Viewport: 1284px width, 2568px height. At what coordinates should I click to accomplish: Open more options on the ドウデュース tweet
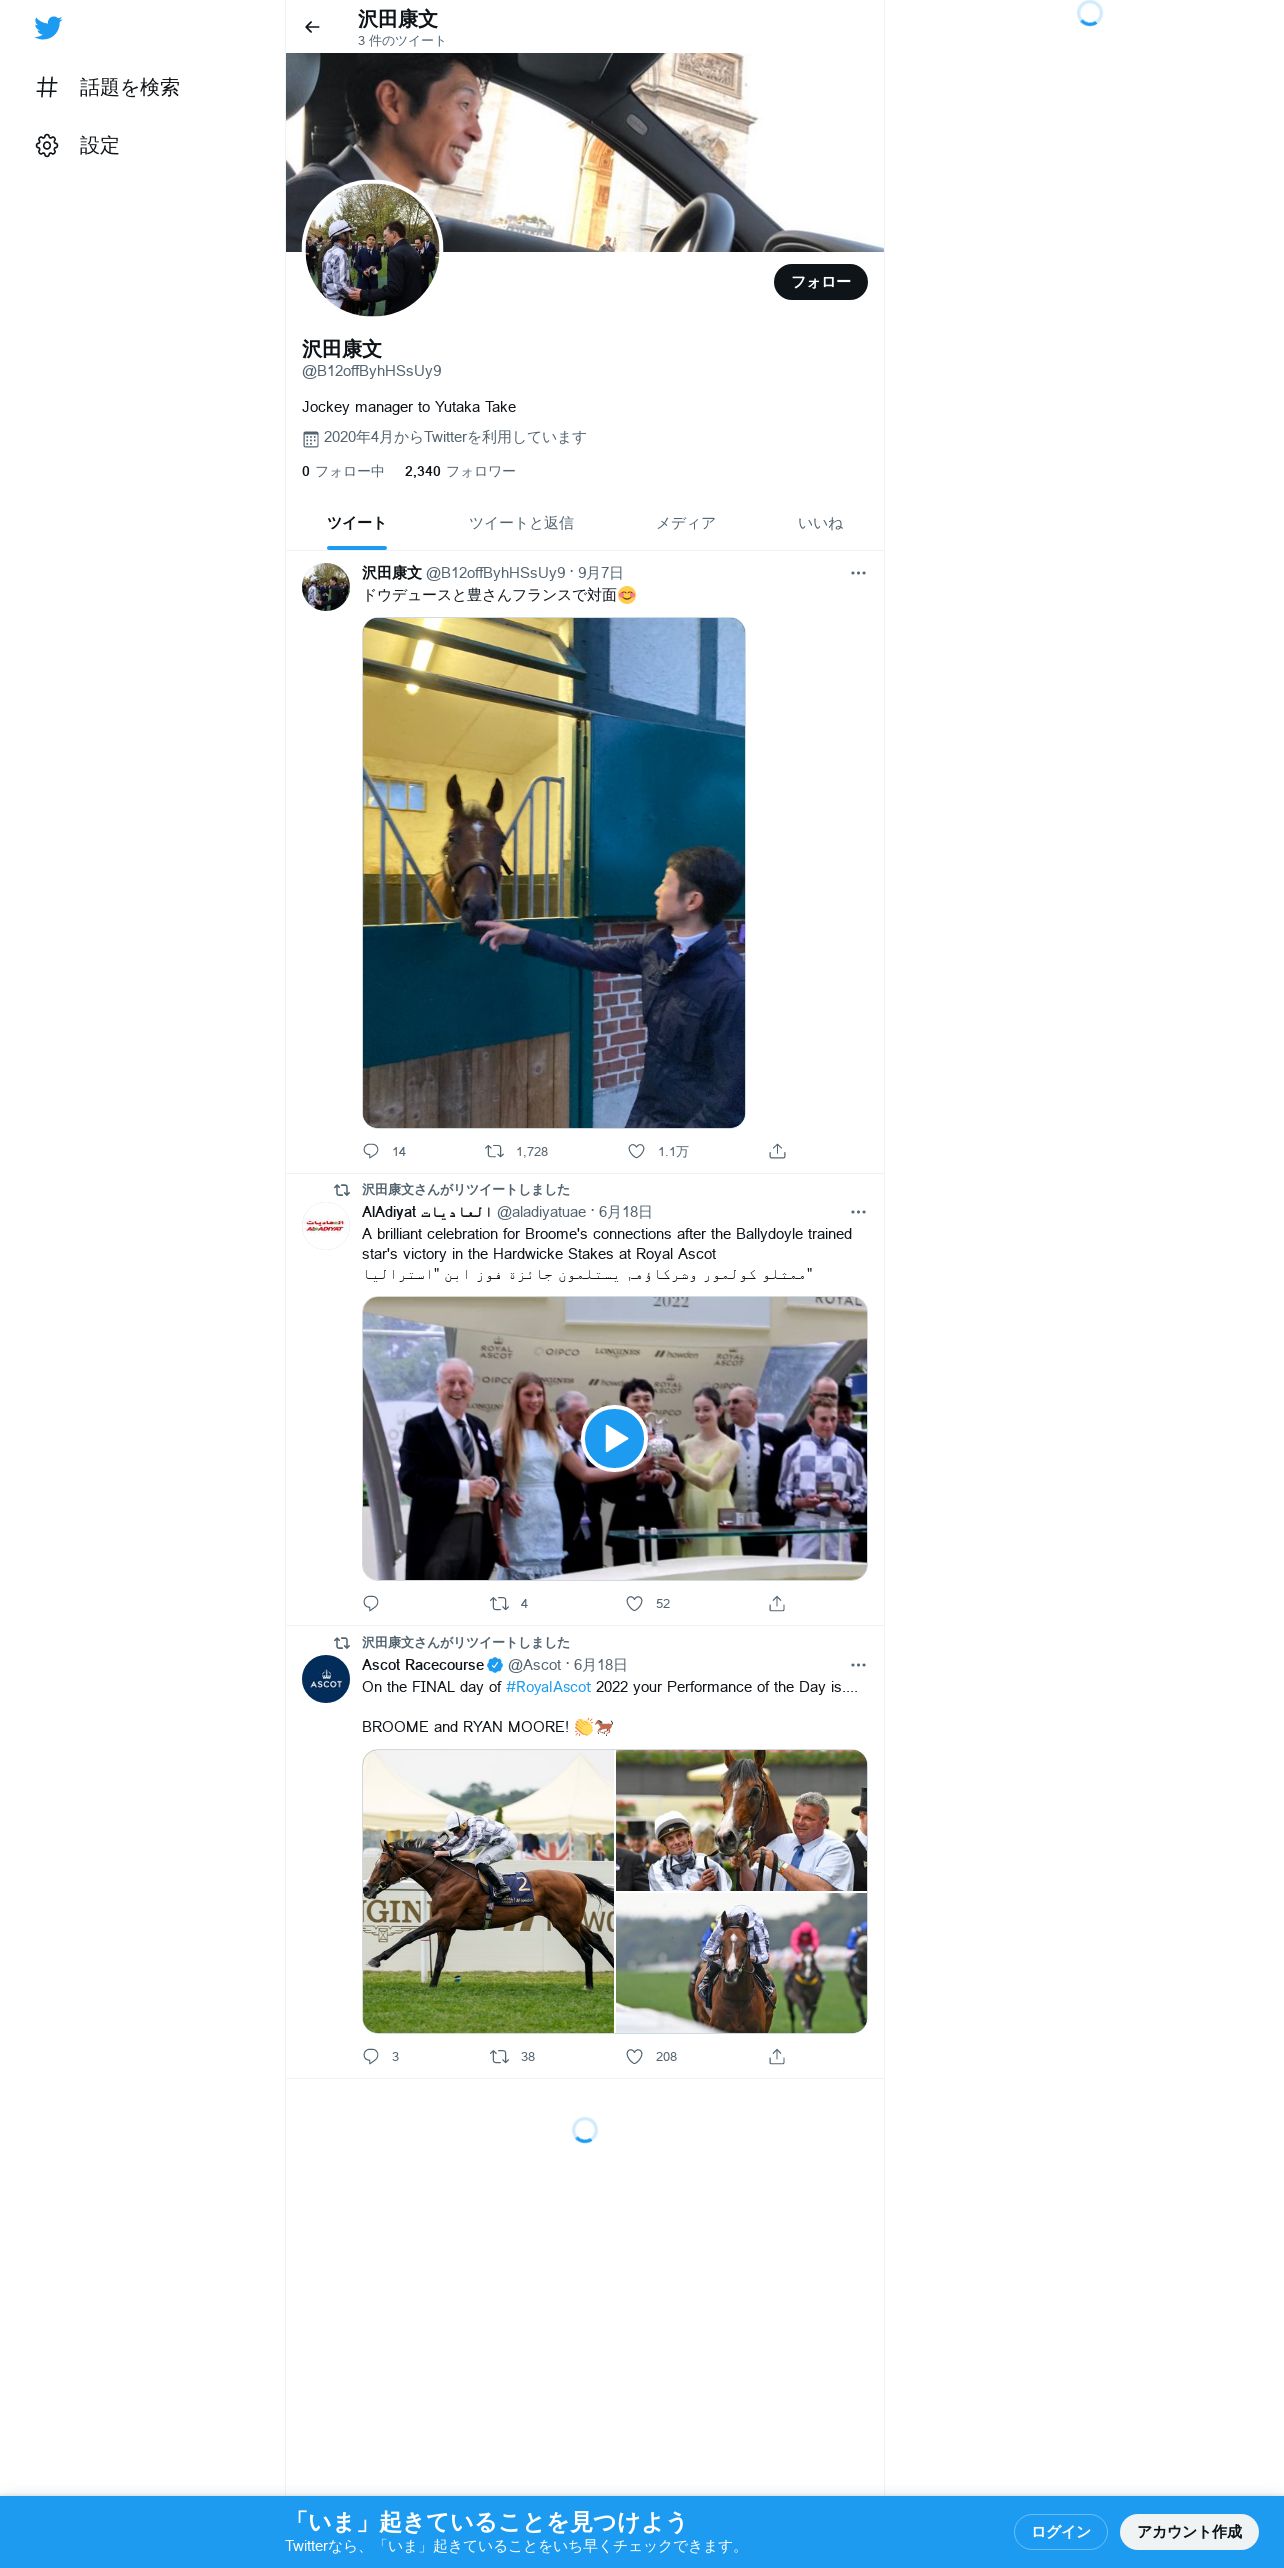click(x=858, y=573)
